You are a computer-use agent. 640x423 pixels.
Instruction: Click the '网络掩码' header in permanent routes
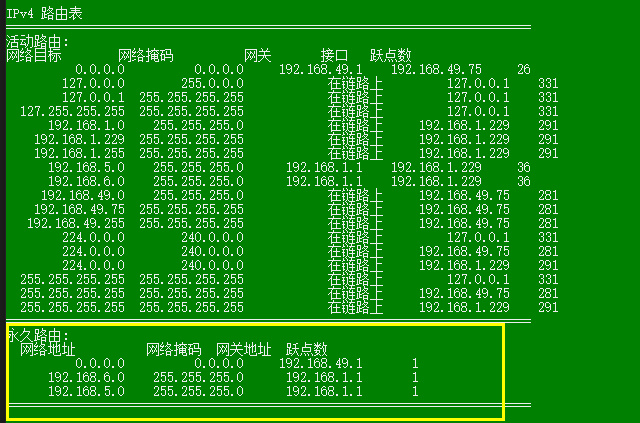click(x=173, y=349)
